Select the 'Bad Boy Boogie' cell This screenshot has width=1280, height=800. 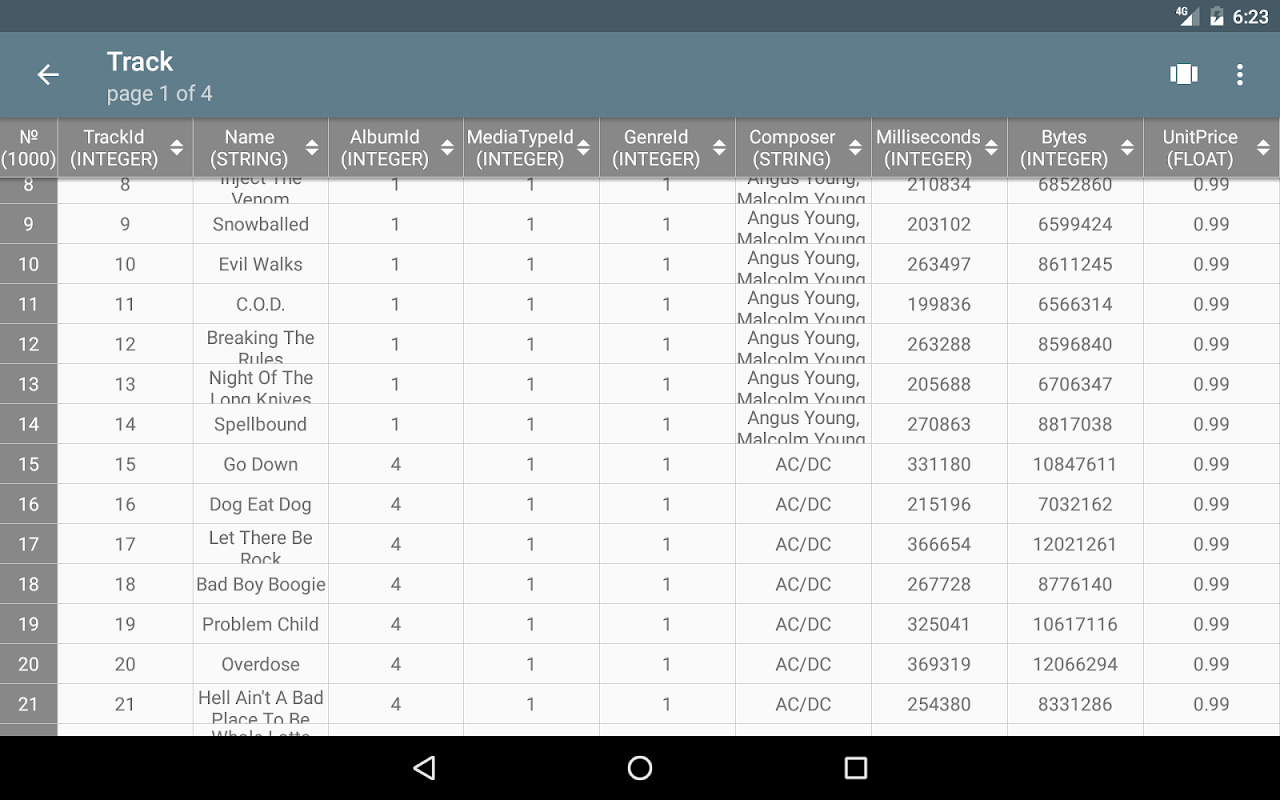pos(261,584)
